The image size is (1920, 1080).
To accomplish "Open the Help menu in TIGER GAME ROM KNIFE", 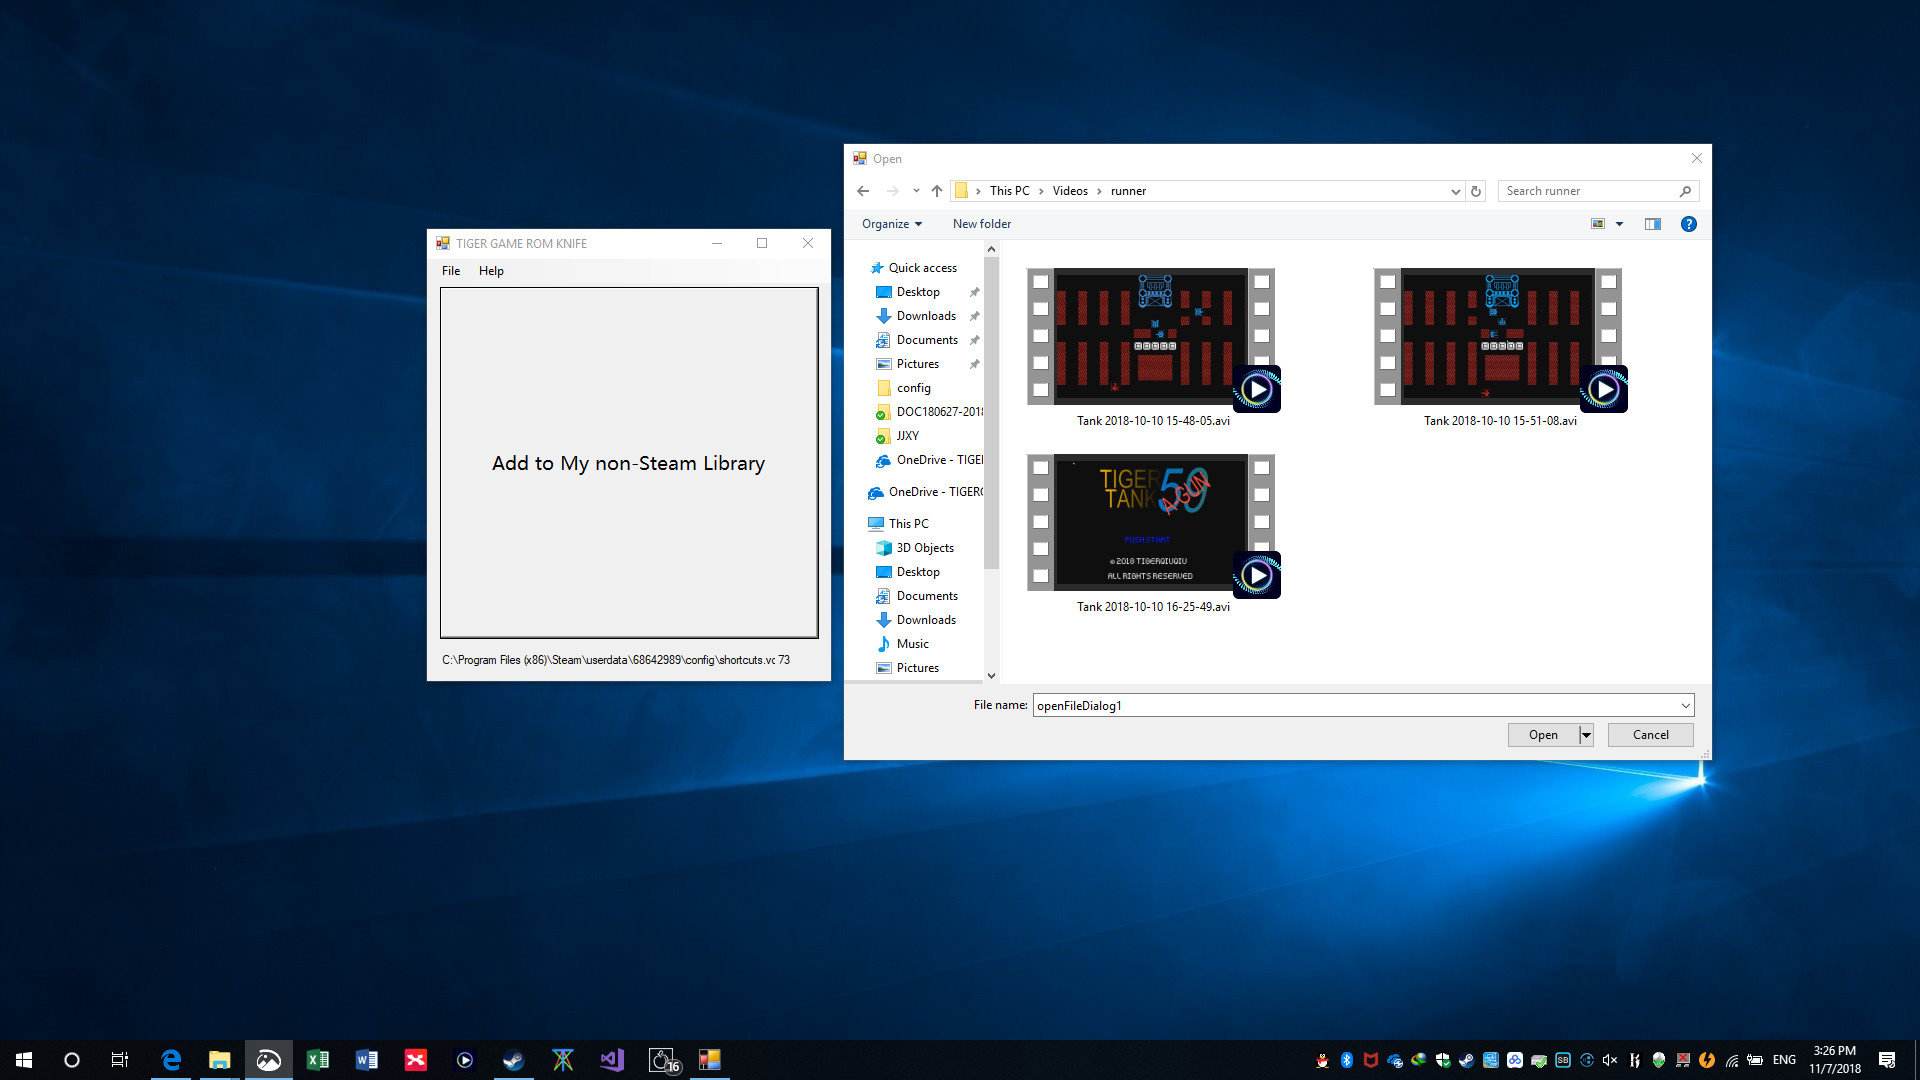I will click(491, 270).
